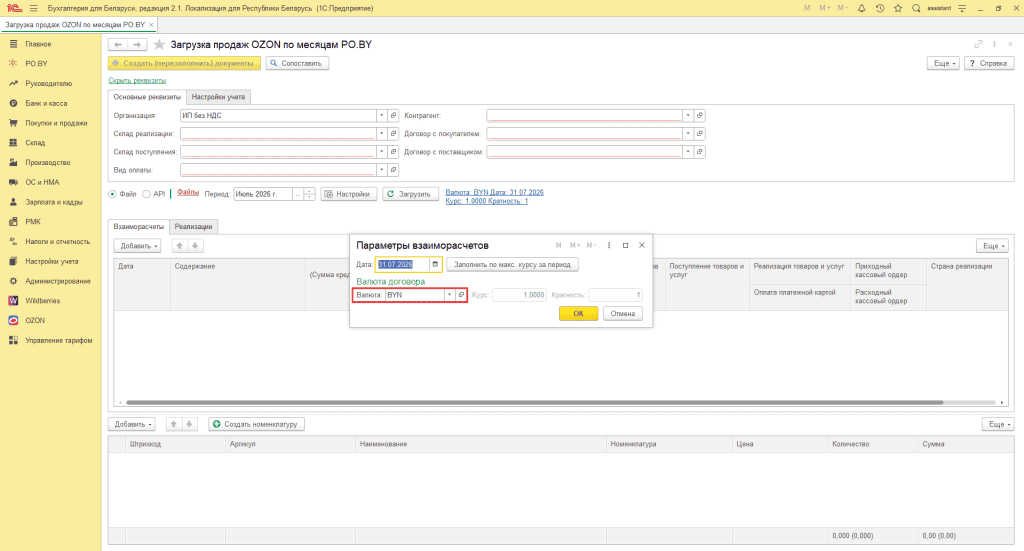Open calendar picker for Дата field
Screen dimensions: 1024x551
click(x=435, y=264)
